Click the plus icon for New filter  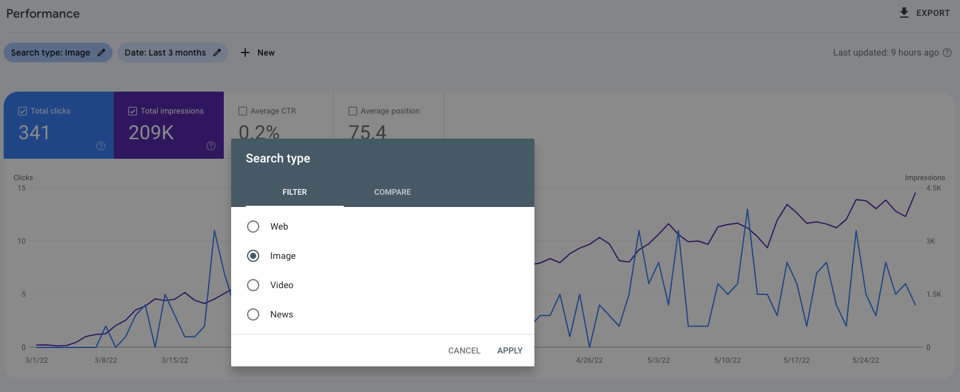(245, 53)
